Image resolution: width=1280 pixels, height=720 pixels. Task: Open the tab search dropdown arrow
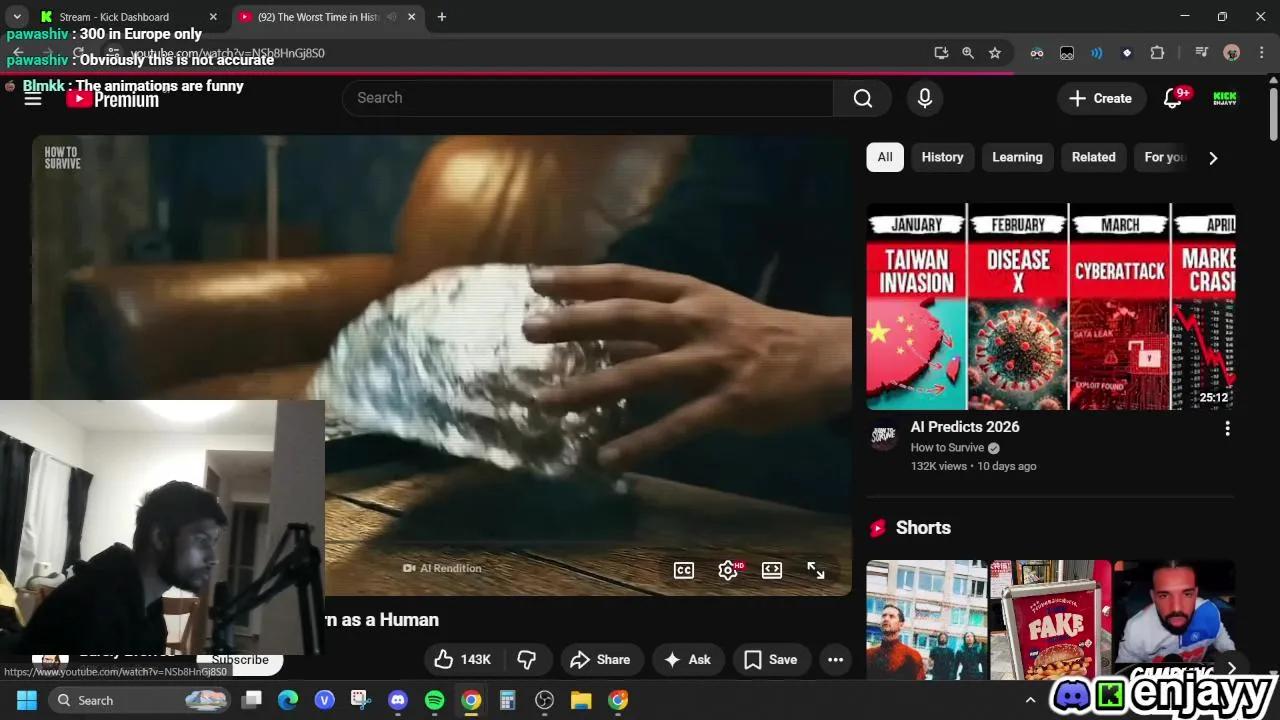17,17
